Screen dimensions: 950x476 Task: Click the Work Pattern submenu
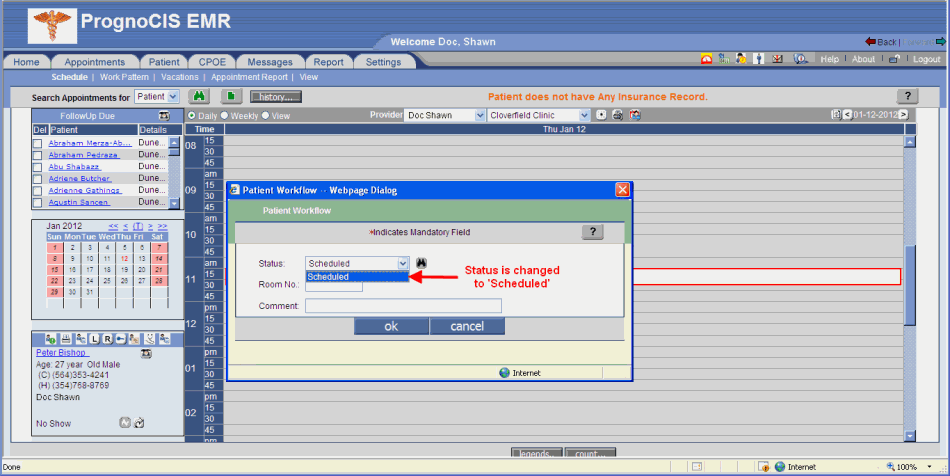tap(124, 77)
